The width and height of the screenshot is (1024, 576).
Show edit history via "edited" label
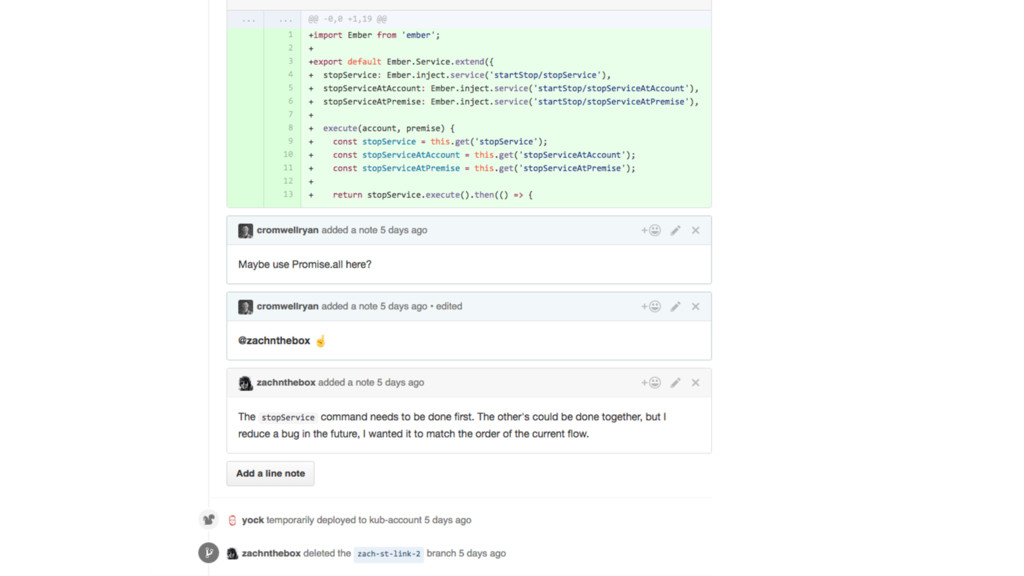pyautogui.click(x=449, y=306)
